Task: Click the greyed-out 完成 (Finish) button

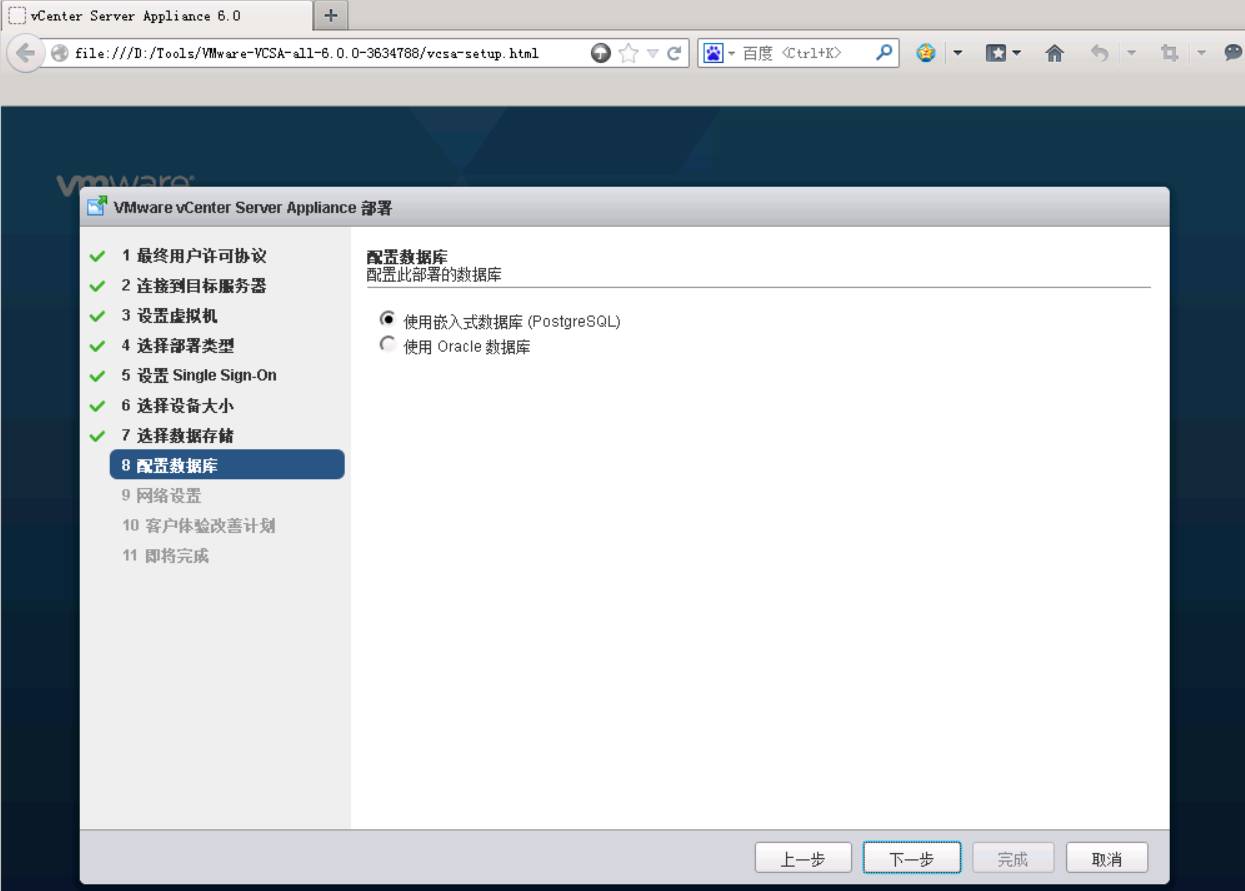Action: pyautogui.click(x=1012, y=857)
